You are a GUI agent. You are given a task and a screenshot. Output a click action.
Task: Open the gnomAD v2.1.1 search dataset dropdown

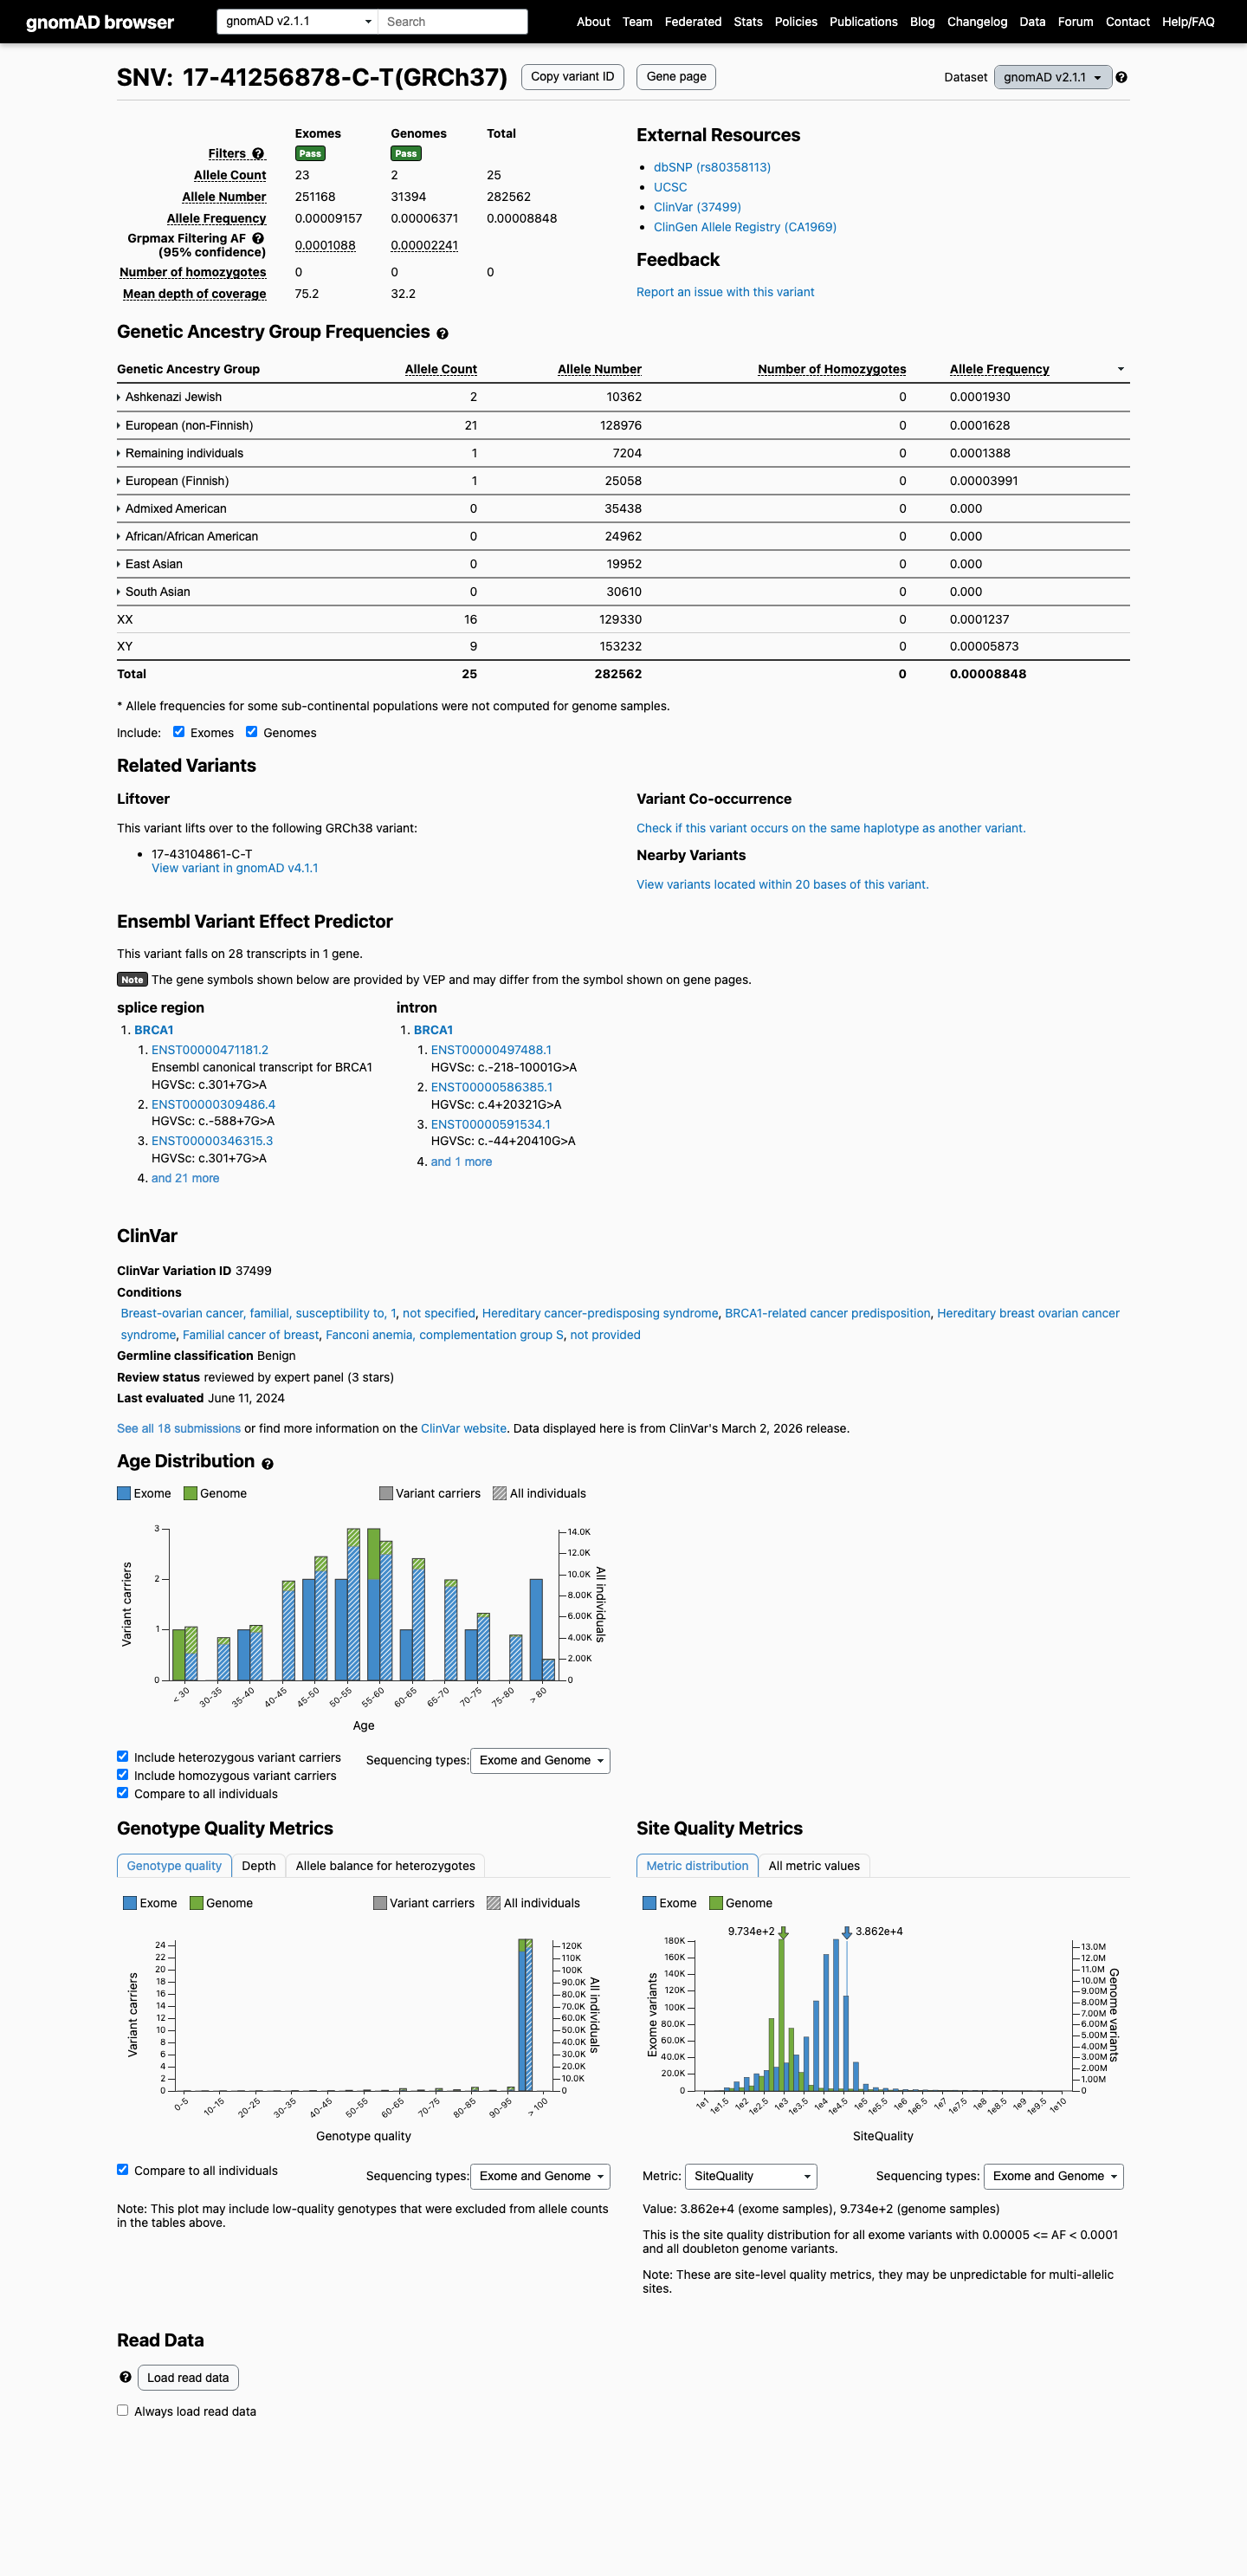(x=297, y=21)
